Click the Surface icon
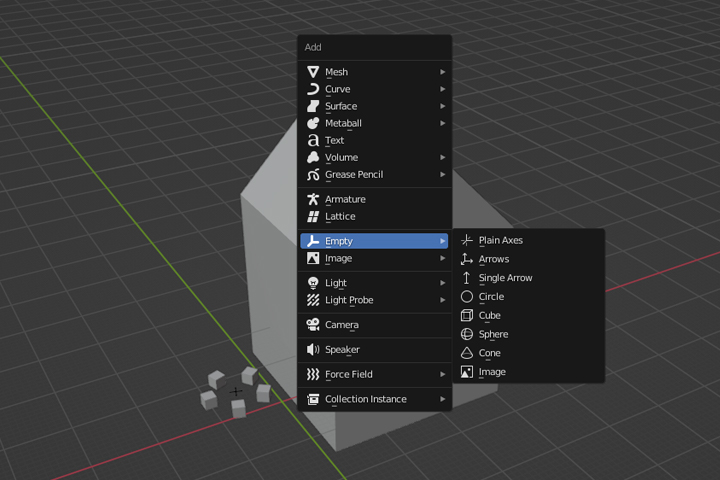Screen dimensions: 720x480 (x=313, y=106)
